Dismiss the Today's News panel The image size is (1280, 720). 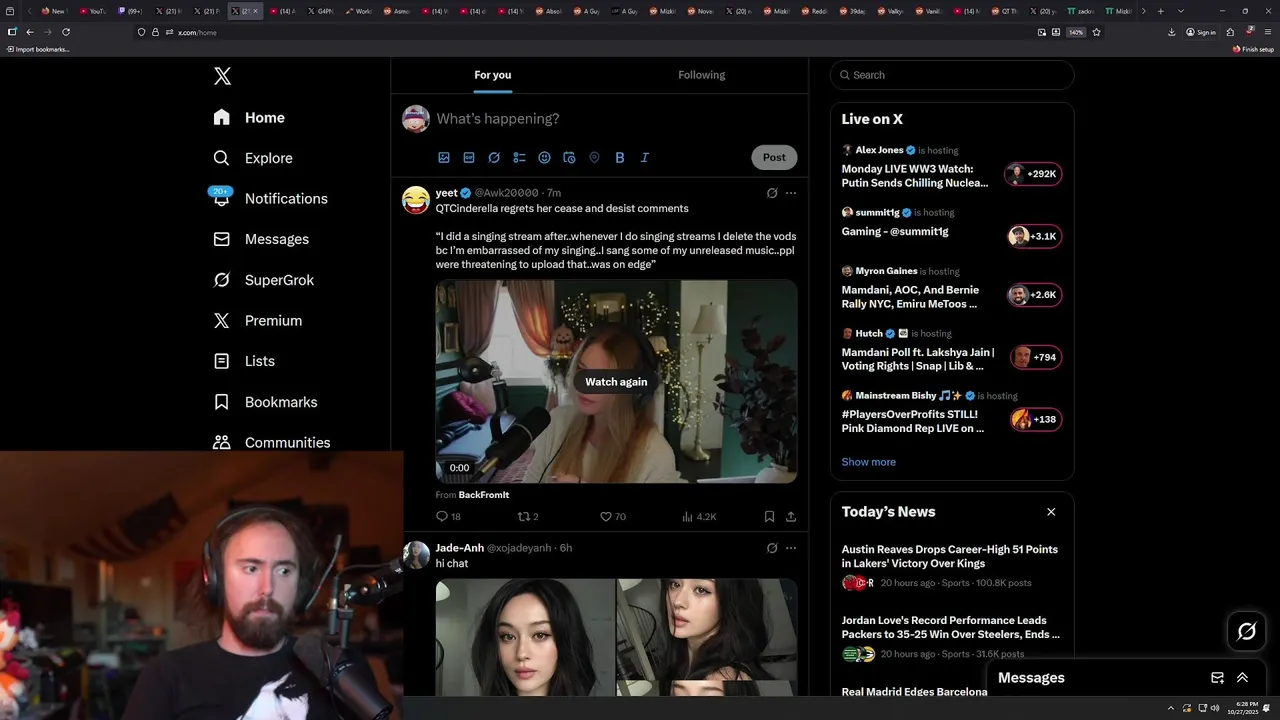click(1051, 512)
